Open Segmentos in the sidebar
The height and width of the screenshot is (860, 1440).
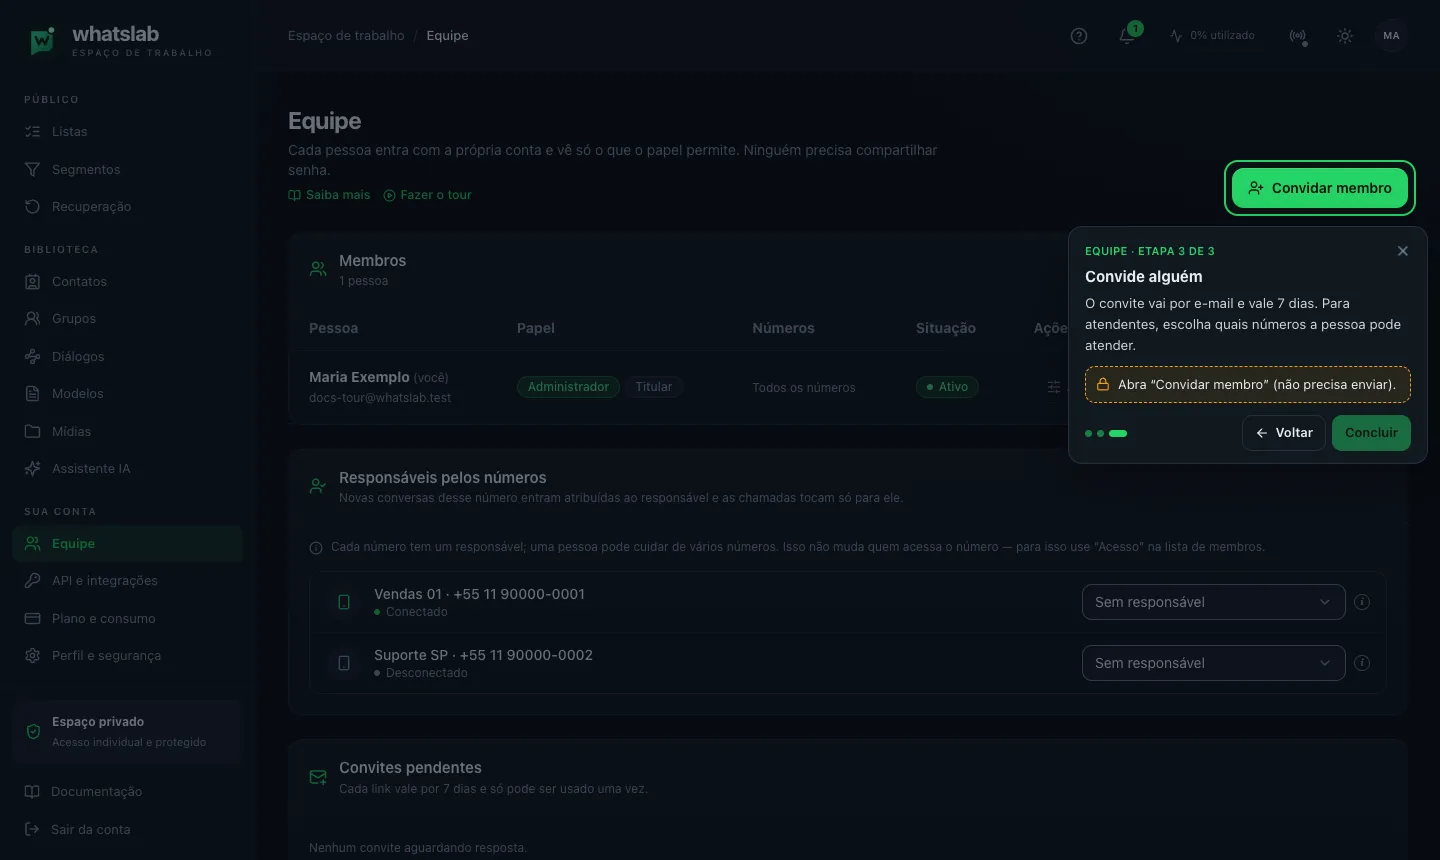[127, 170]
